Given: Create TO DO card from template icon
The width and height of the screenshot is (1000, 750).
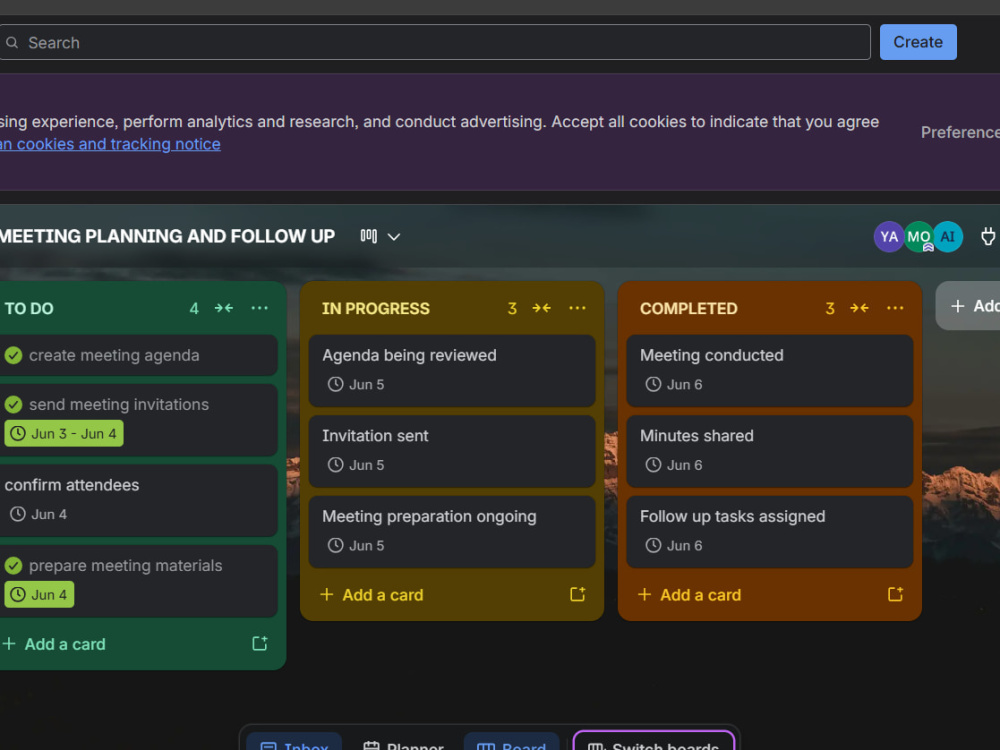Looking at the screenshot, I should point(260,643).
